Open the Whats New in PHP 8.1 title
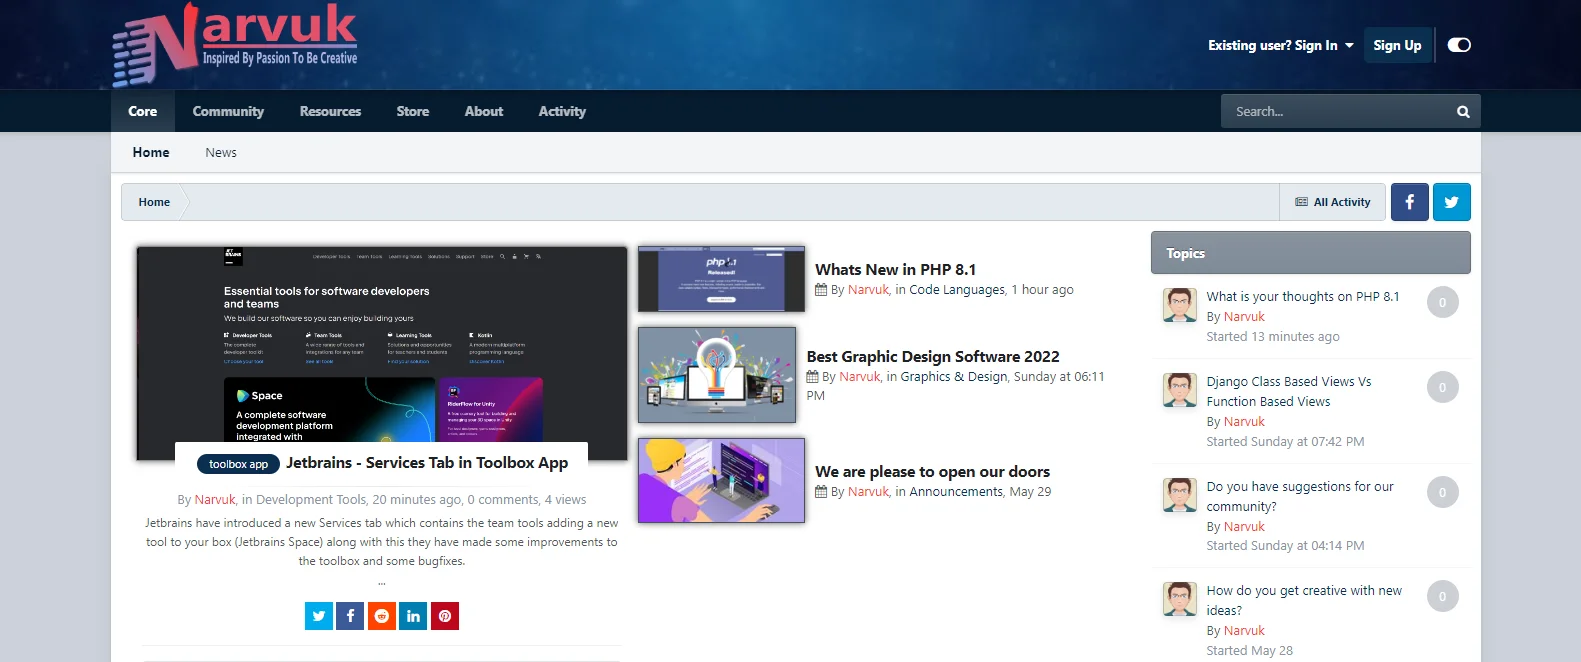 [895, 270]
